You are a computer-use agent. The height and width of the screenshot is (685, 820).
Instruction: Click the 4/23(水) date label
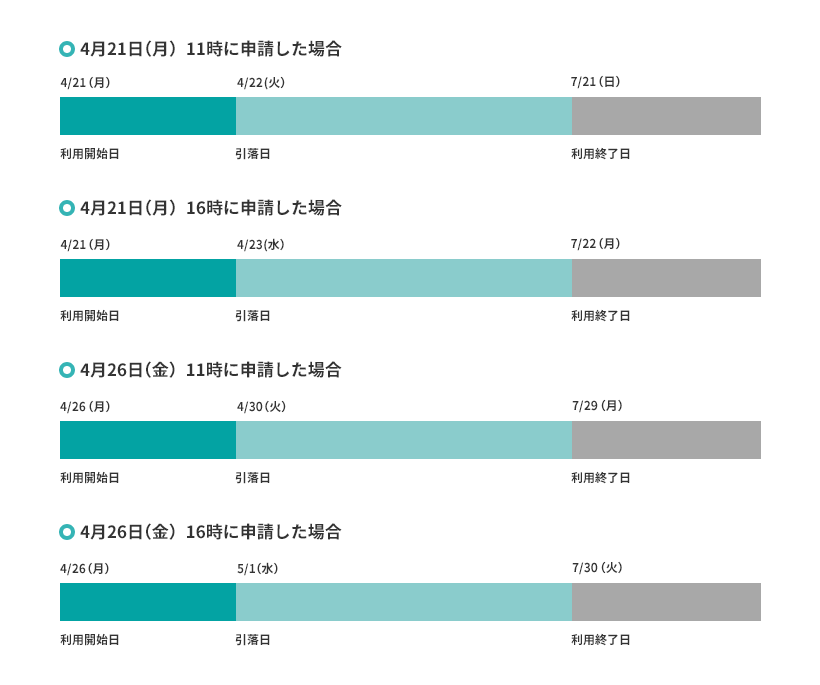[261, 245]
